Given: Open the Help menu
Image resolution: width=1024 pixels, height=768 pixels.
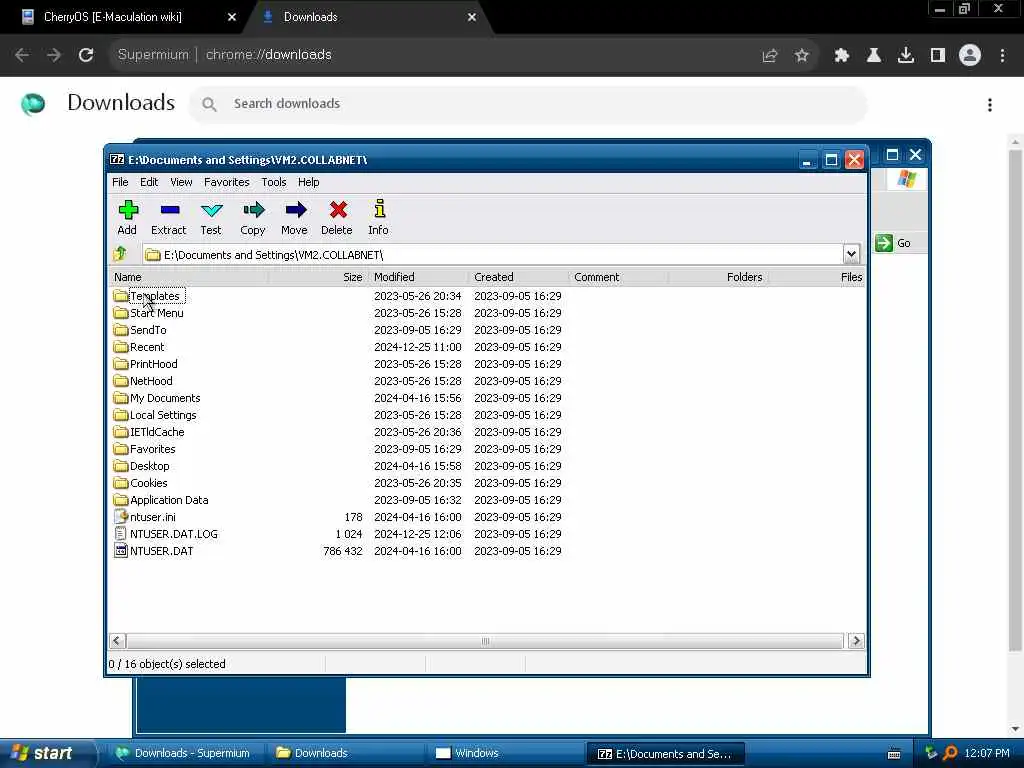Looking at the screenshot, I should [x=308, y=182].
